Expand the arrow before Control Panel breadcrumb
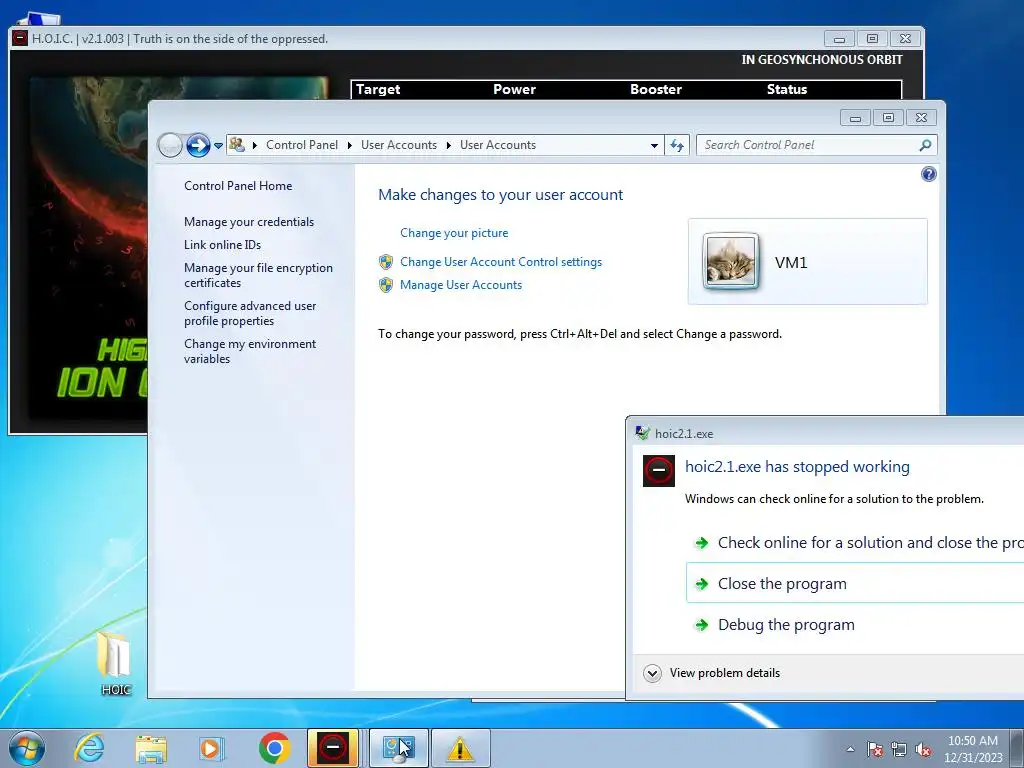 click(x=255, y=146)
